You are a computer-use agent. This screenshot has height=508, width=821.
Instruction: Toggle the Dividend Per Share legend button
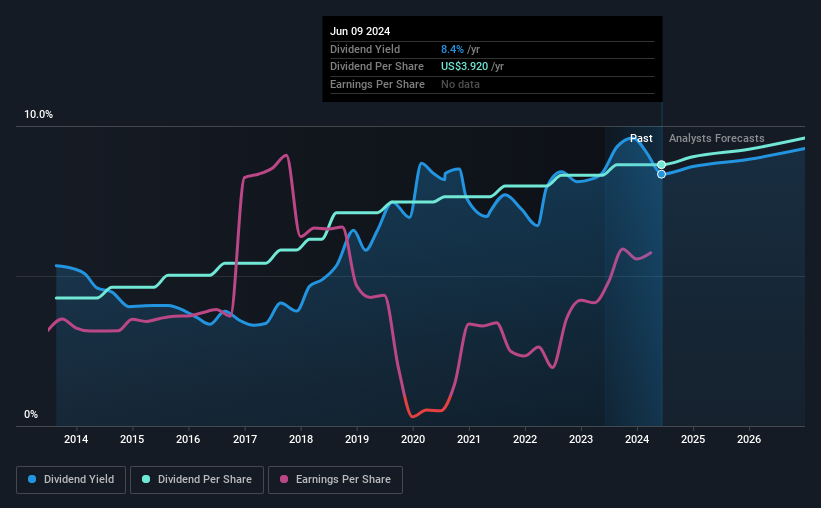[197, 480]
